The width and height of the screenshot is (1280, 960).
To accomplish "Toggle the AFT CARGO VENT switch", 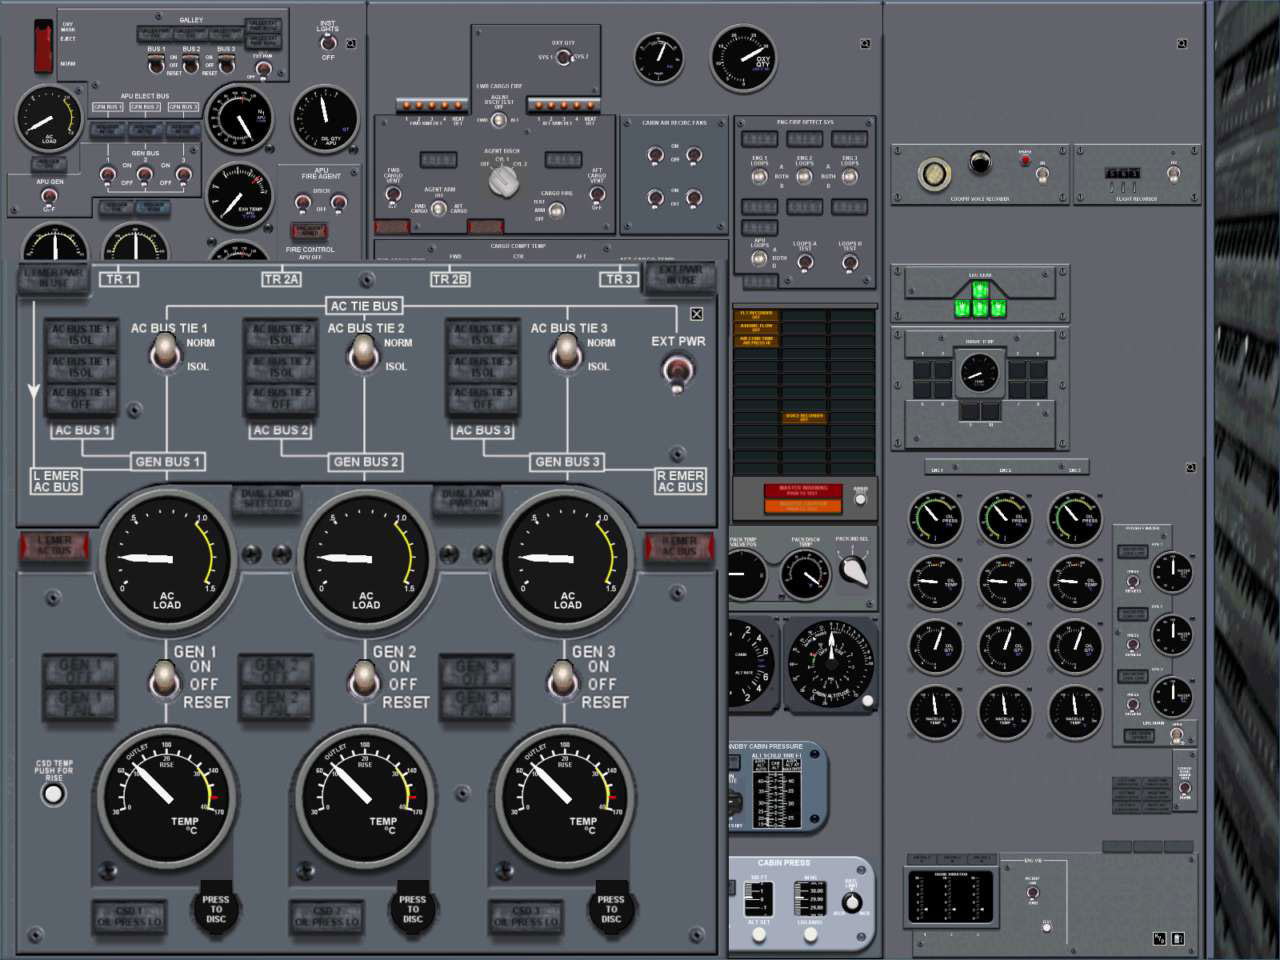I will click(x=596, y=195).
